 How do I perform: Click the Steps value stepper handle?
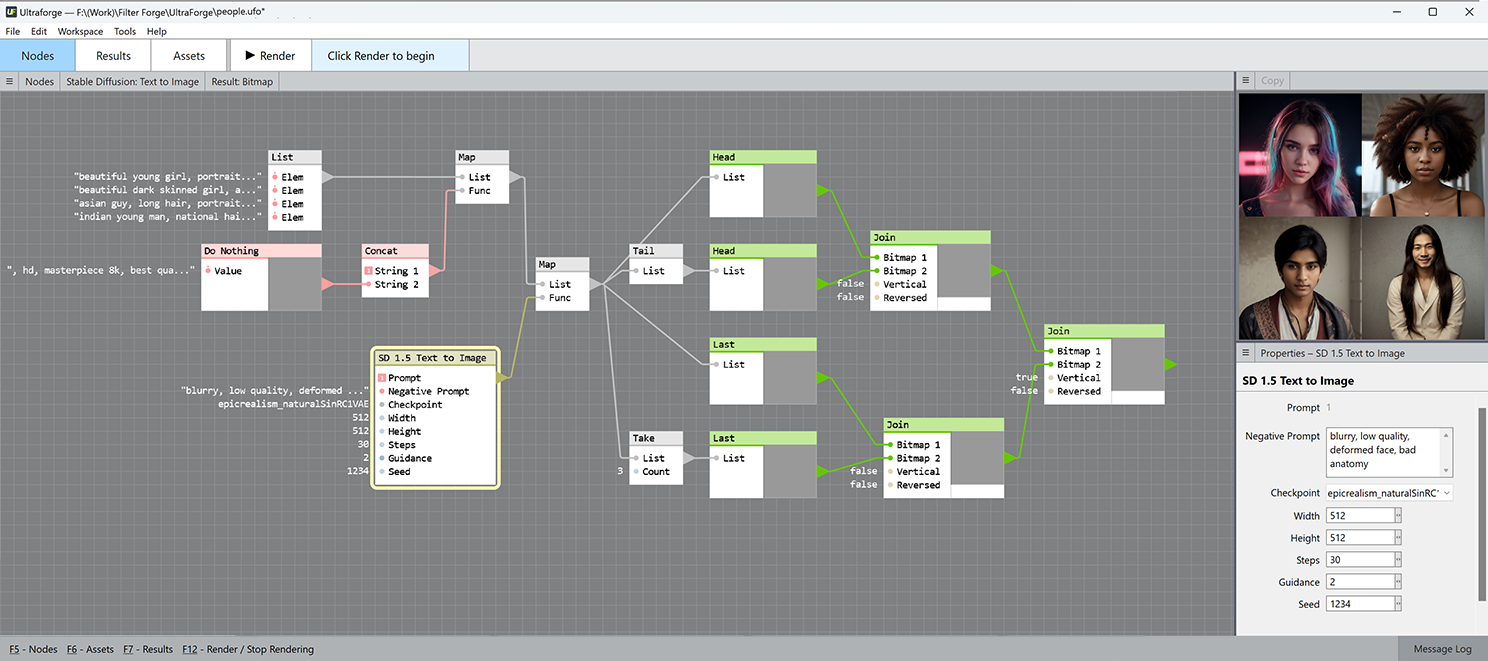click(1398, 560)
